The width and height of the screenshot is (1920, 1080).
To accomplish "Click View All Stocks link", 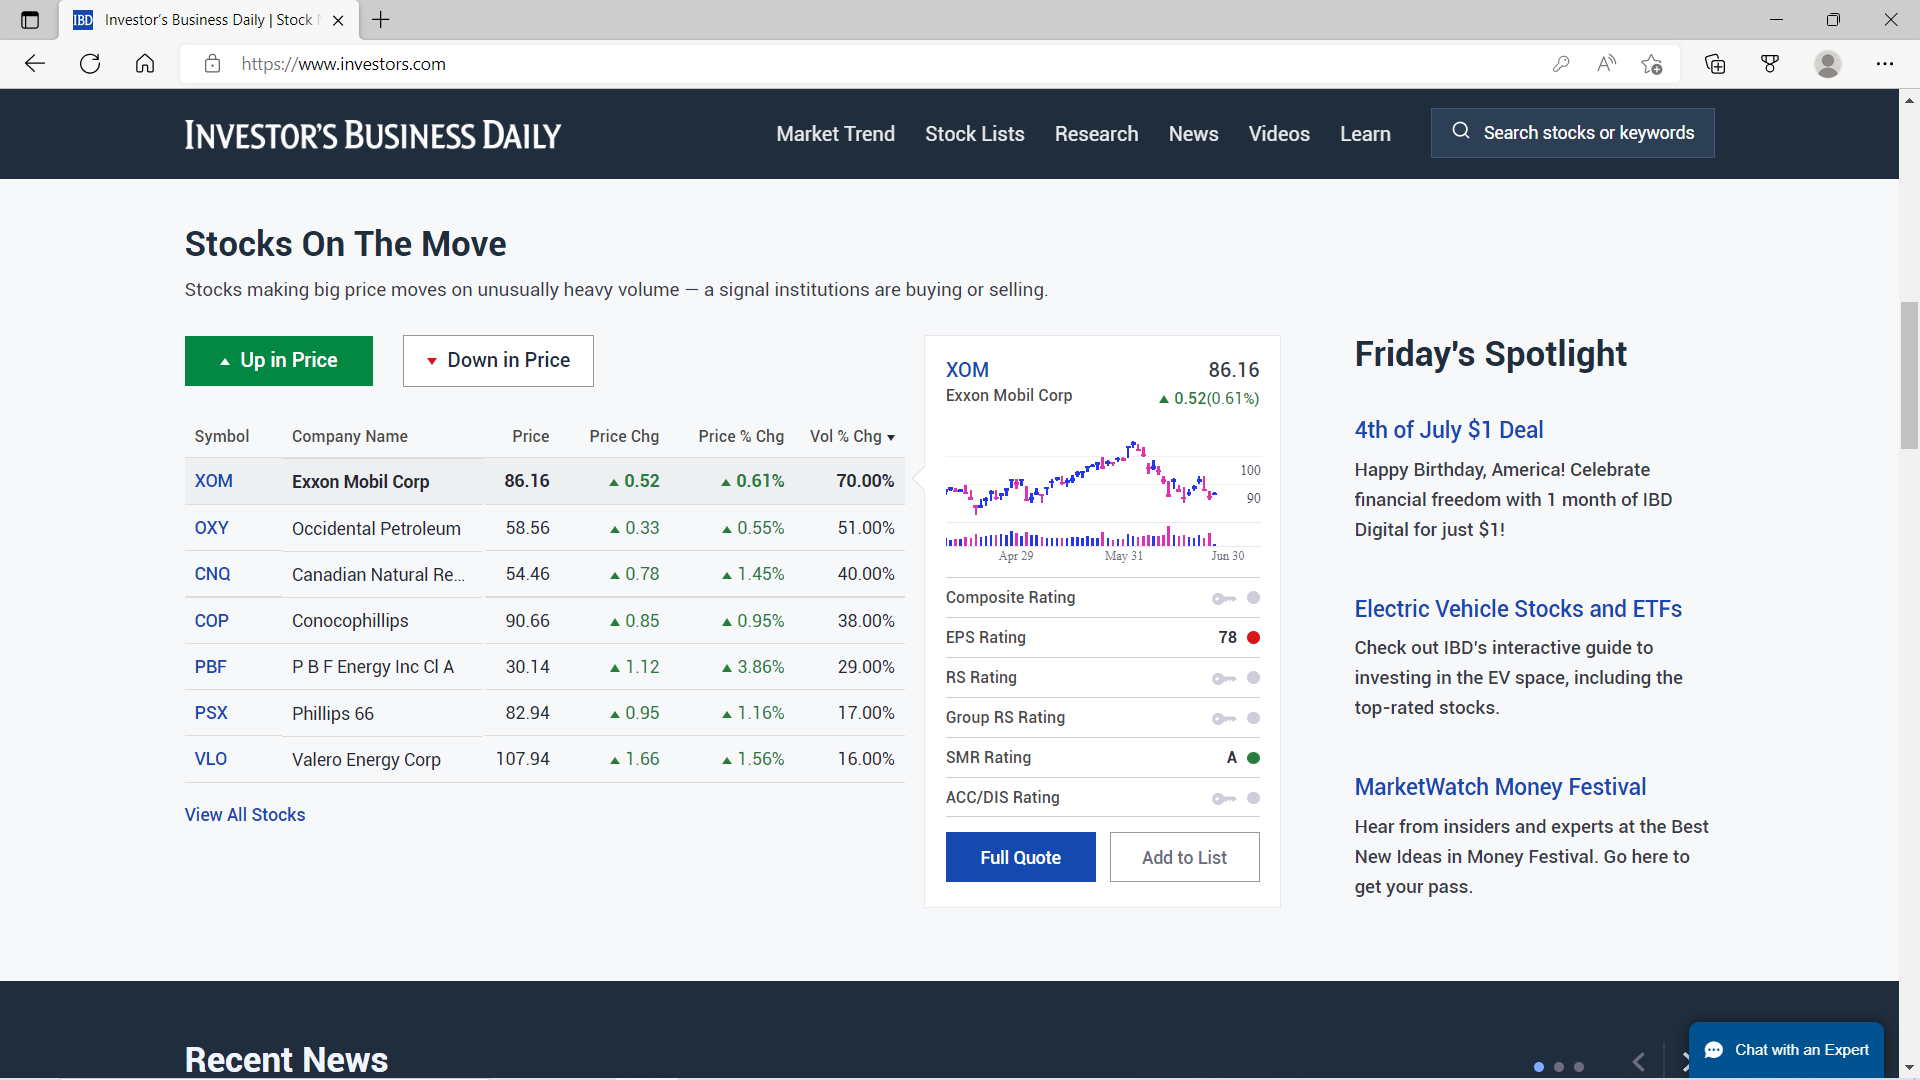I will click(x=245, y=815).
